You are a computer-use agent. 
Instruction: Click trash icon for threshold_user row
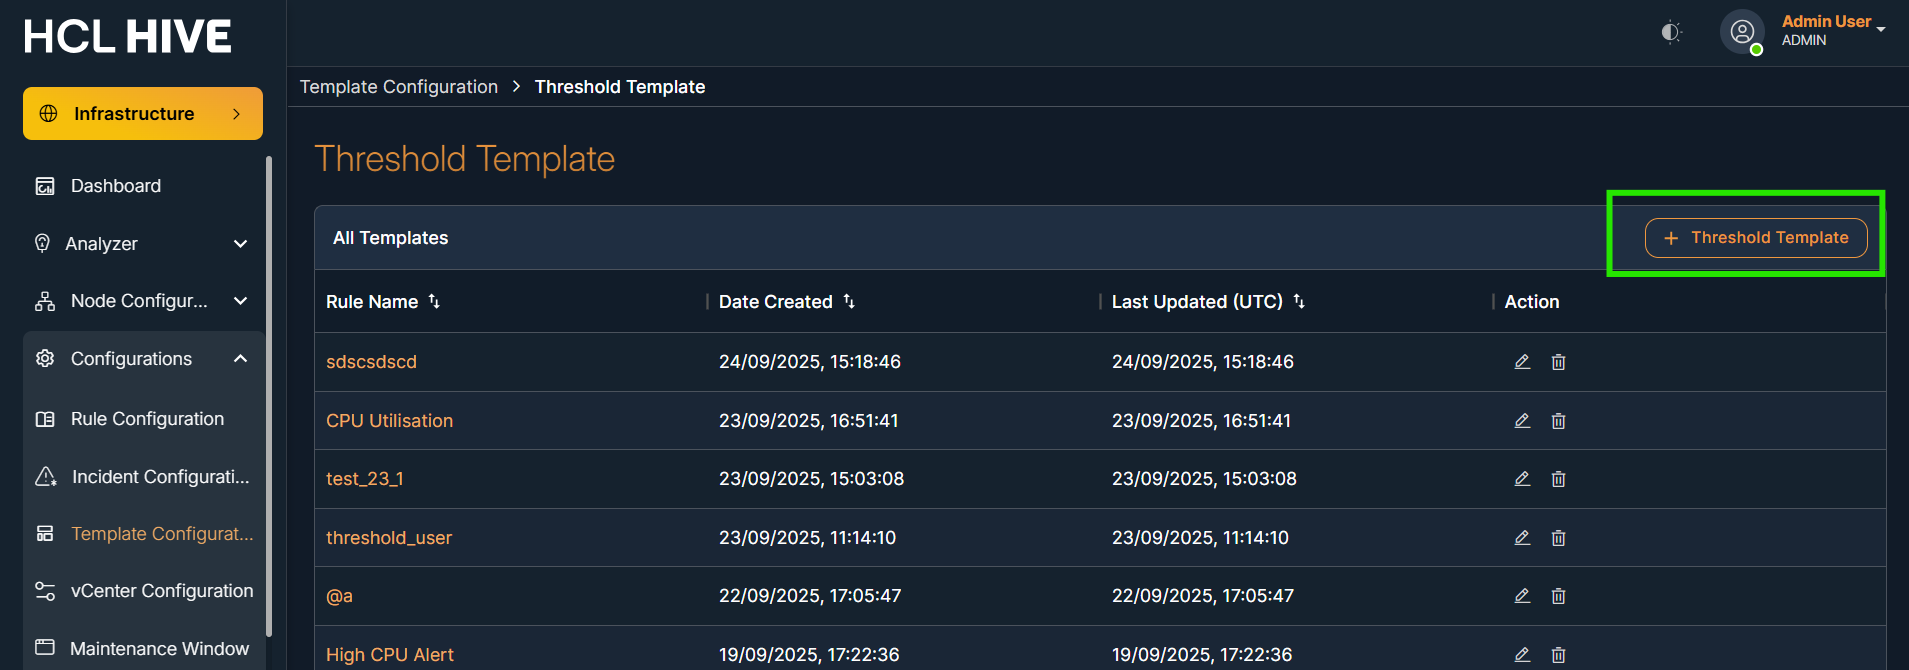coord(1558,538)
